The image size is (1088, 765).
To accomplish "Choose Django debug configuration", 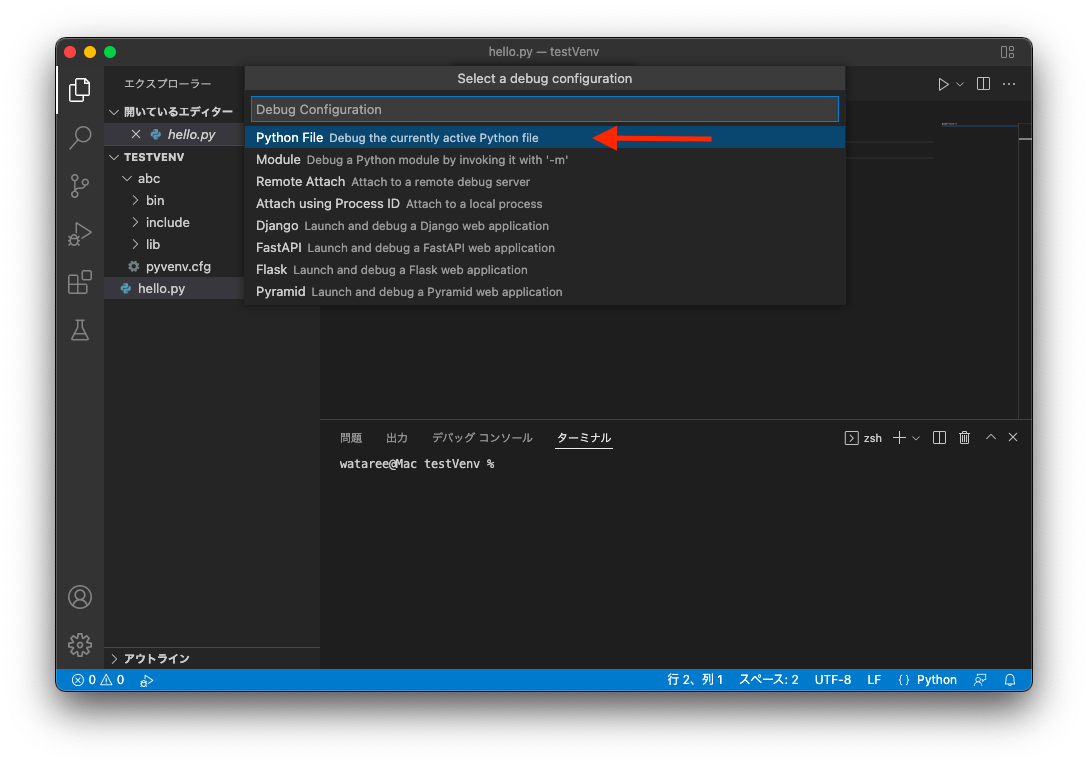I will pos(545,226).
